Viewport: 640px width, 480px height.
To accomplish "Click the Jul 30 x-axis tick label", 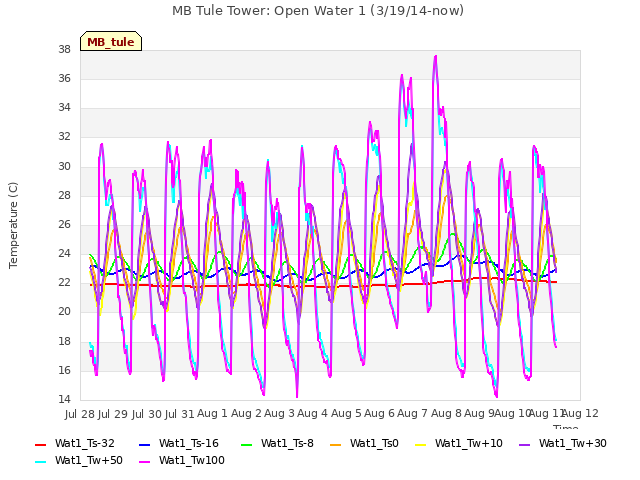I will point(146,414).
